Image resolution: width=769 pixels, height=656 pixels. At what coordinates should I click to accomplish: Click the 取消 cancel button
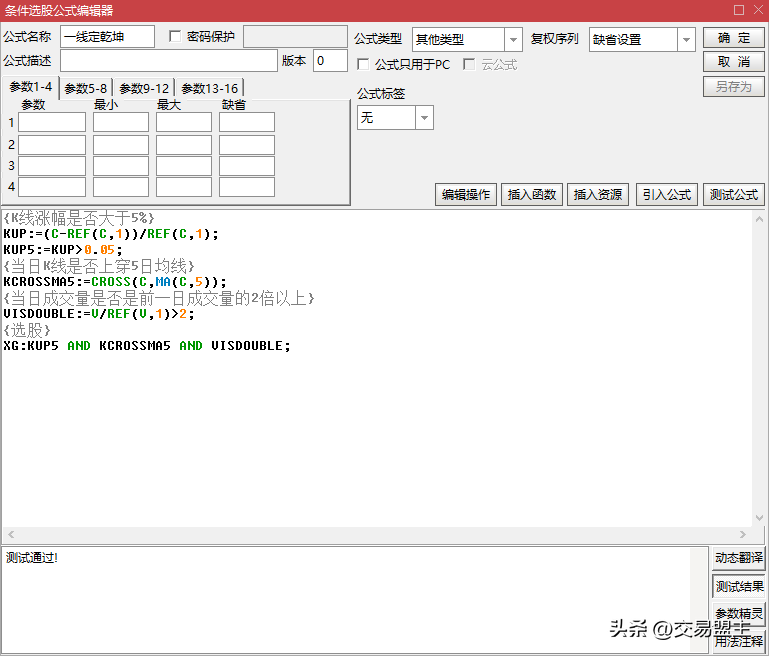tap(733, 62)
